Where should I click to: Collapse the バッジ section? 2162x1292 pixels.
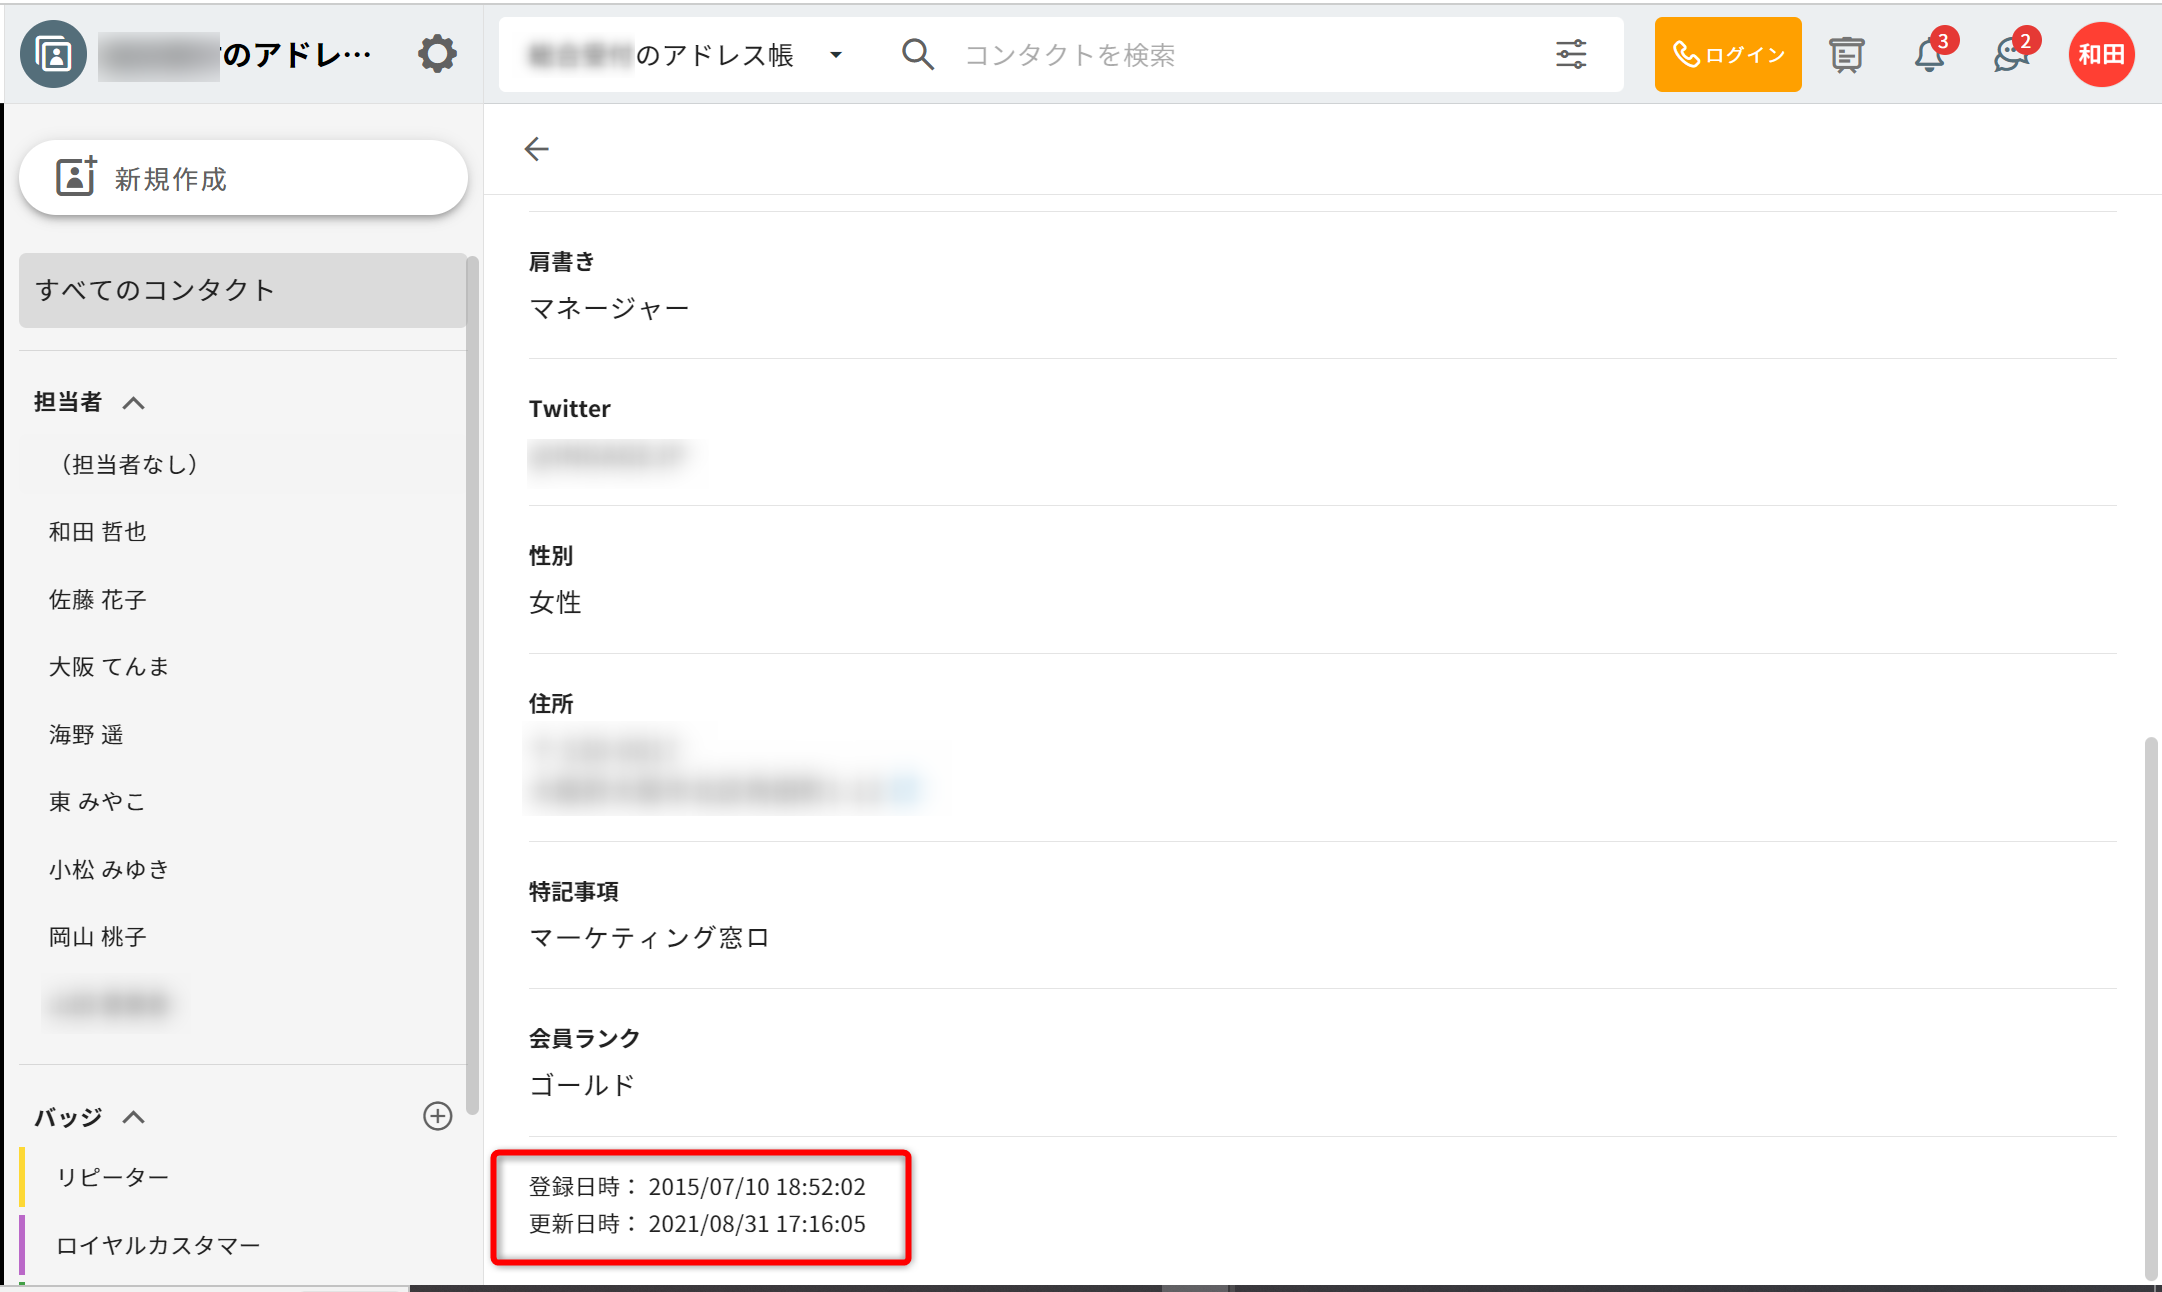coord(133,1117)
